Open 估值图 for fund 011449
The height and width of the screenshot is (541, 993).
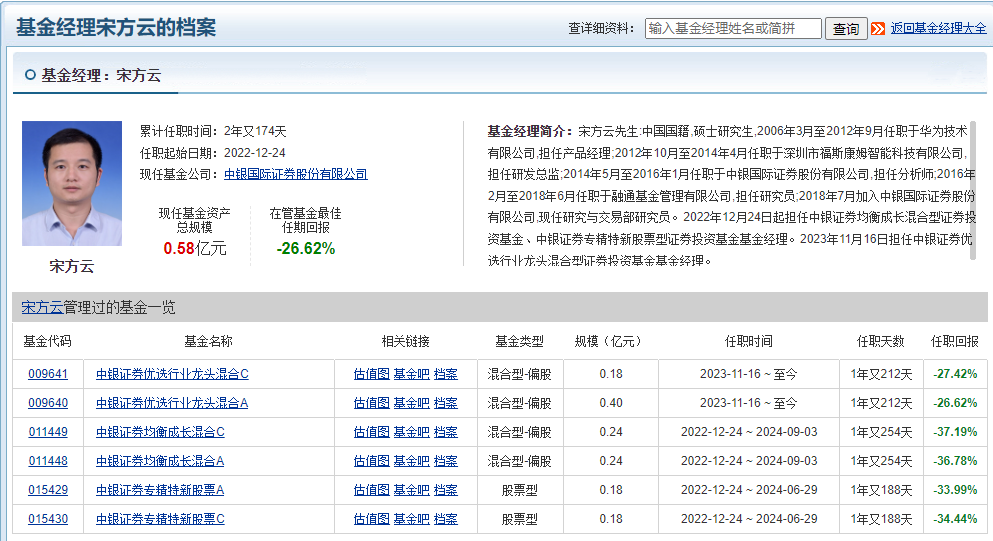pos(371,432)
